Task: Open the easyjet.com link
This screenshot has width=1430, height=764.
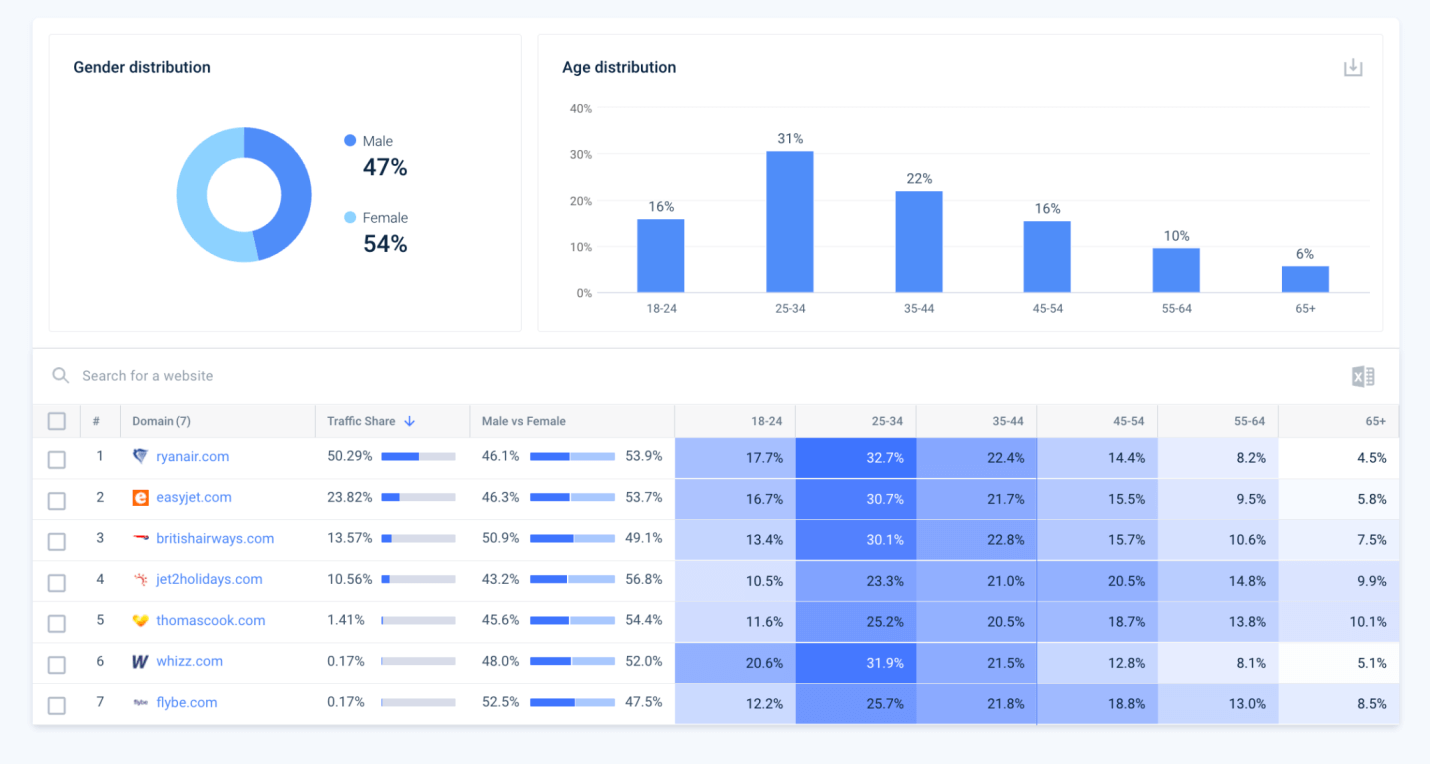Action: (194, 497)
